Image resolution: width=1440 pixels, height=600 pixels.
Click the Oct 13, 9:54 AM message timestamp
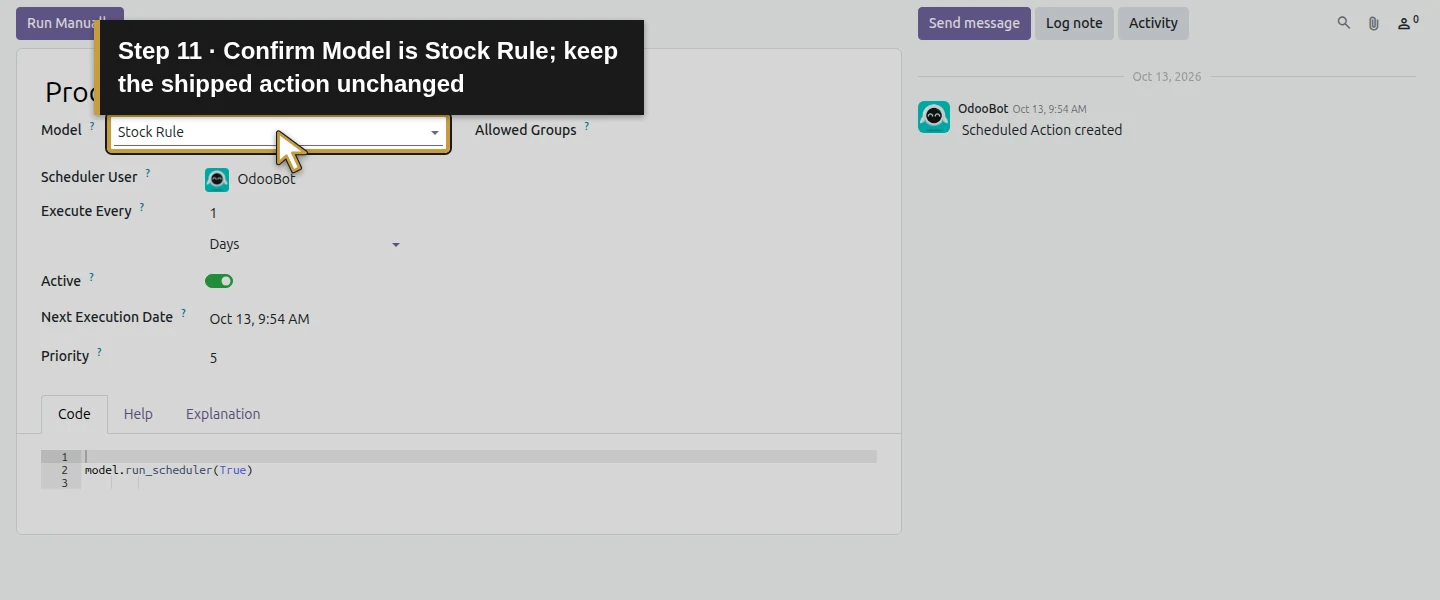[1049, 109]
